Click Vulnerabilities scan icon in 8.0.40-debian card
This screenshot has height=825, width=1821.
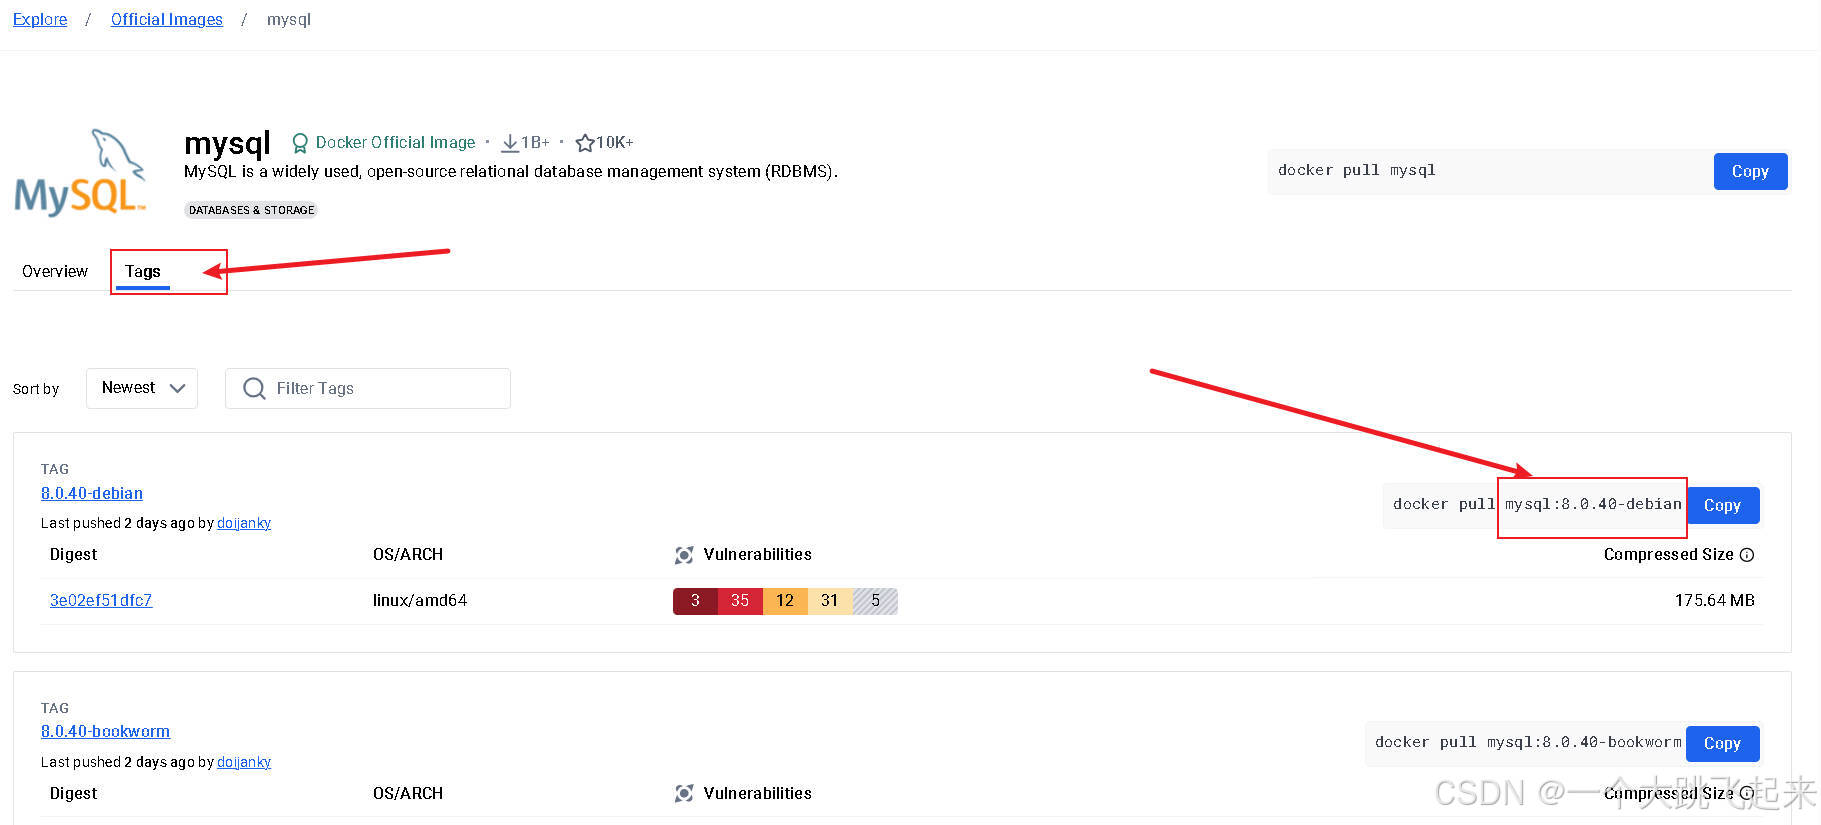(684, 555)
